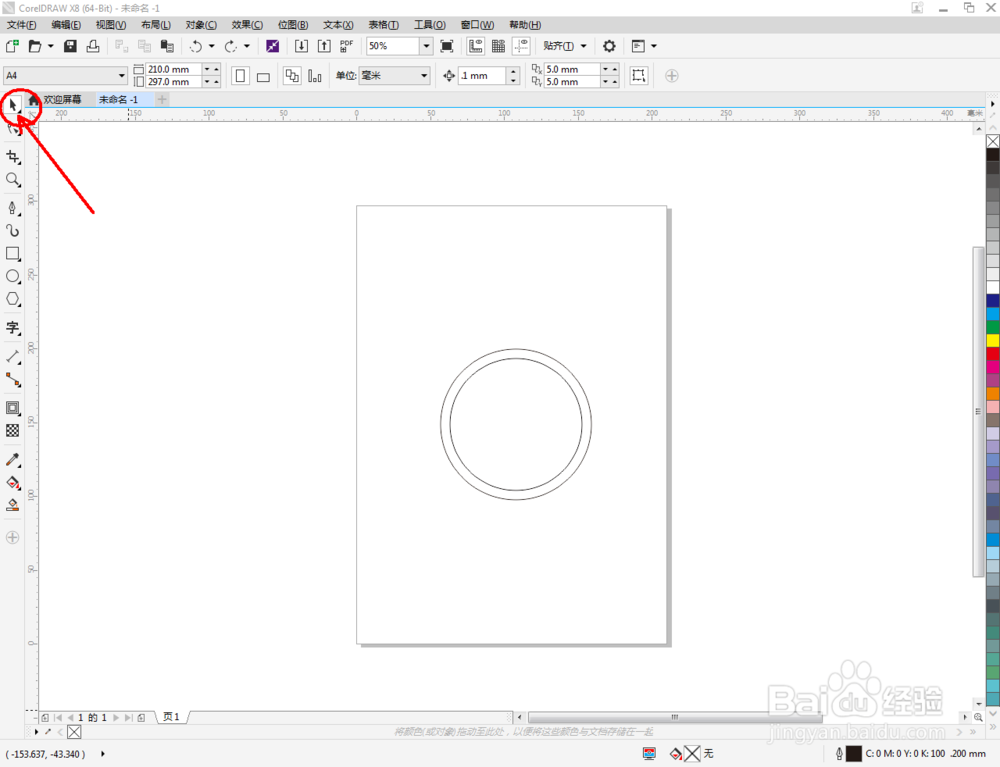Select the Rectangle tool

coord(13,254)
